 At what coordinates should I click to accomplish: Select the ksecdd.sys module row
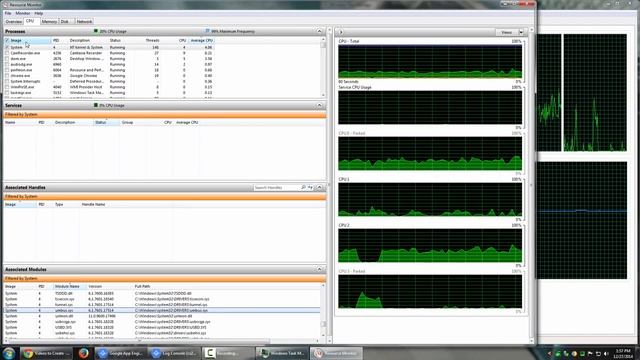(x=162, y=299)
